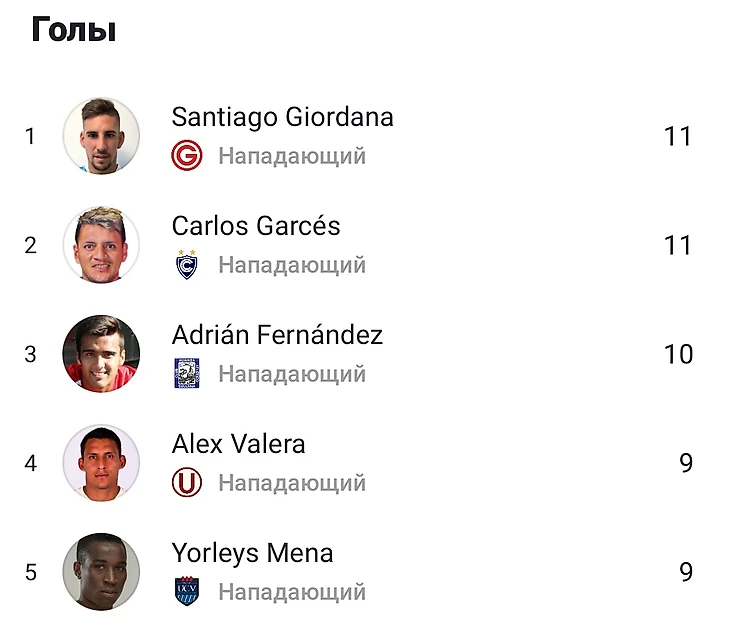Open Alex Valera player name
Screen dimensions: 730x633
click(239, 444)
